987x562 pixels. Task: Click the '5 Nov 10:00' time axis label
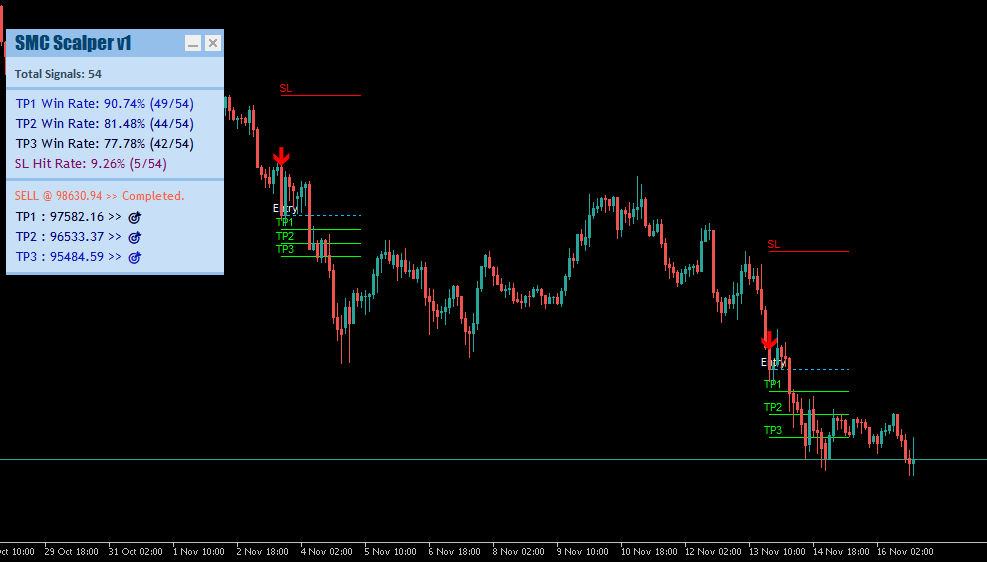390,552
